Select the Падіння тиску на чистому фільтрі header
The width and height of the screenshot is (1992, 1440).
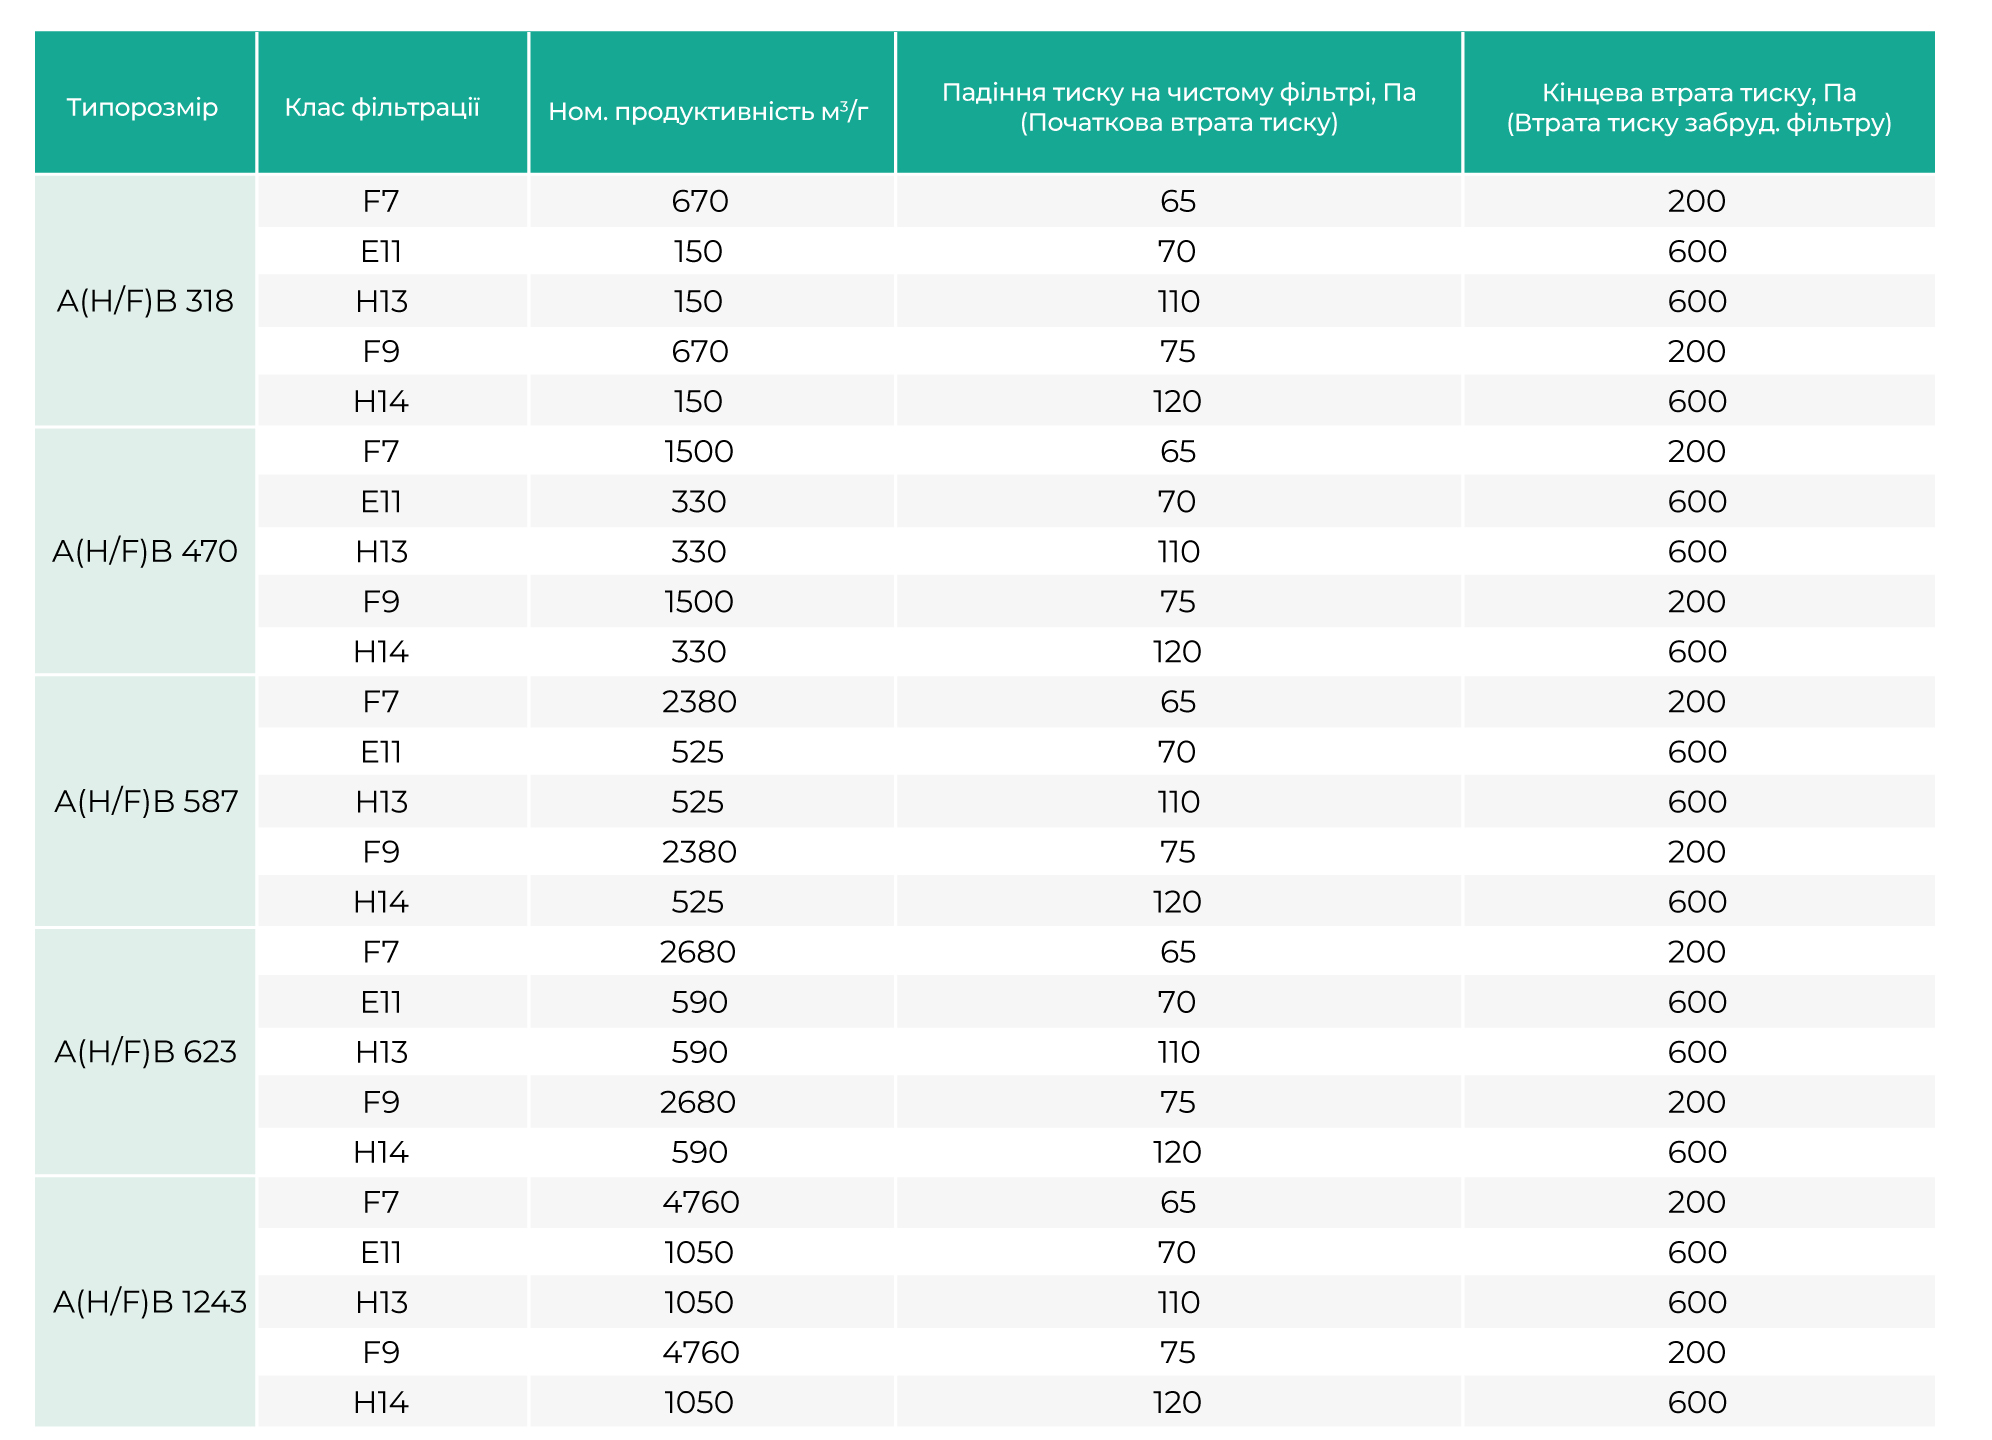pos(1179,102)
